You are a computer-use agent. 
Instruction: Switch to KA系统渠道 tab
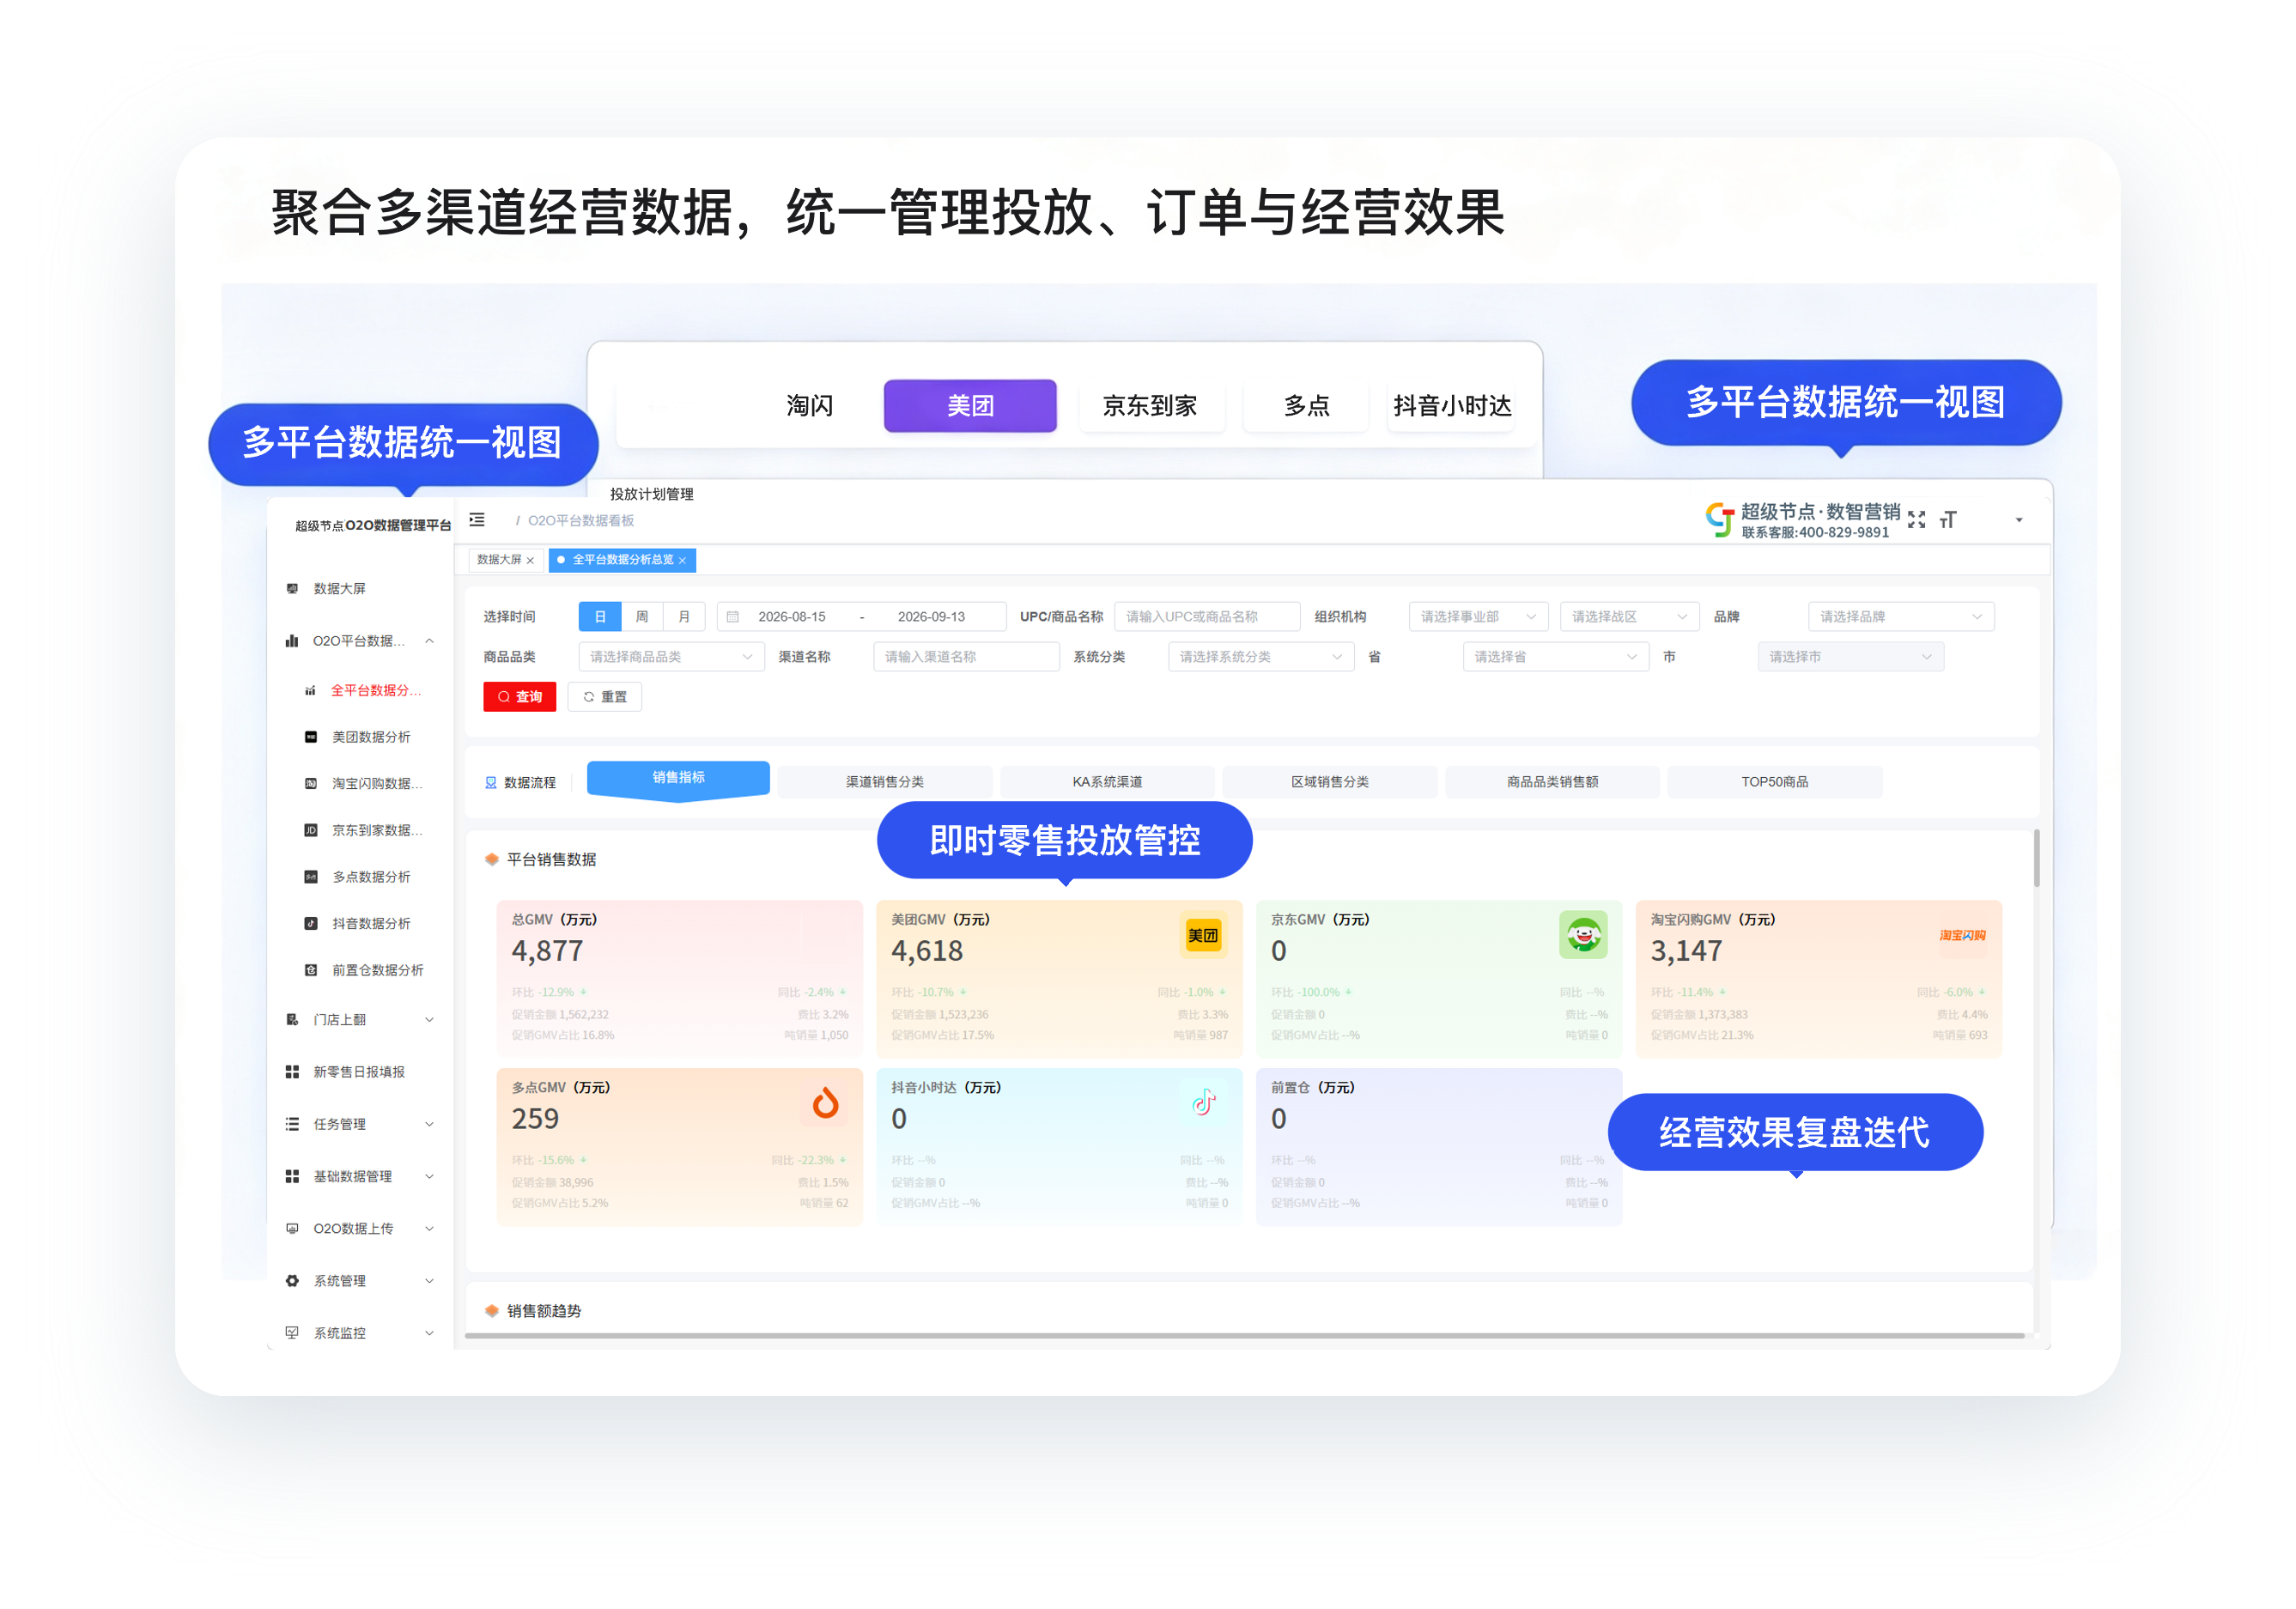1107,782
